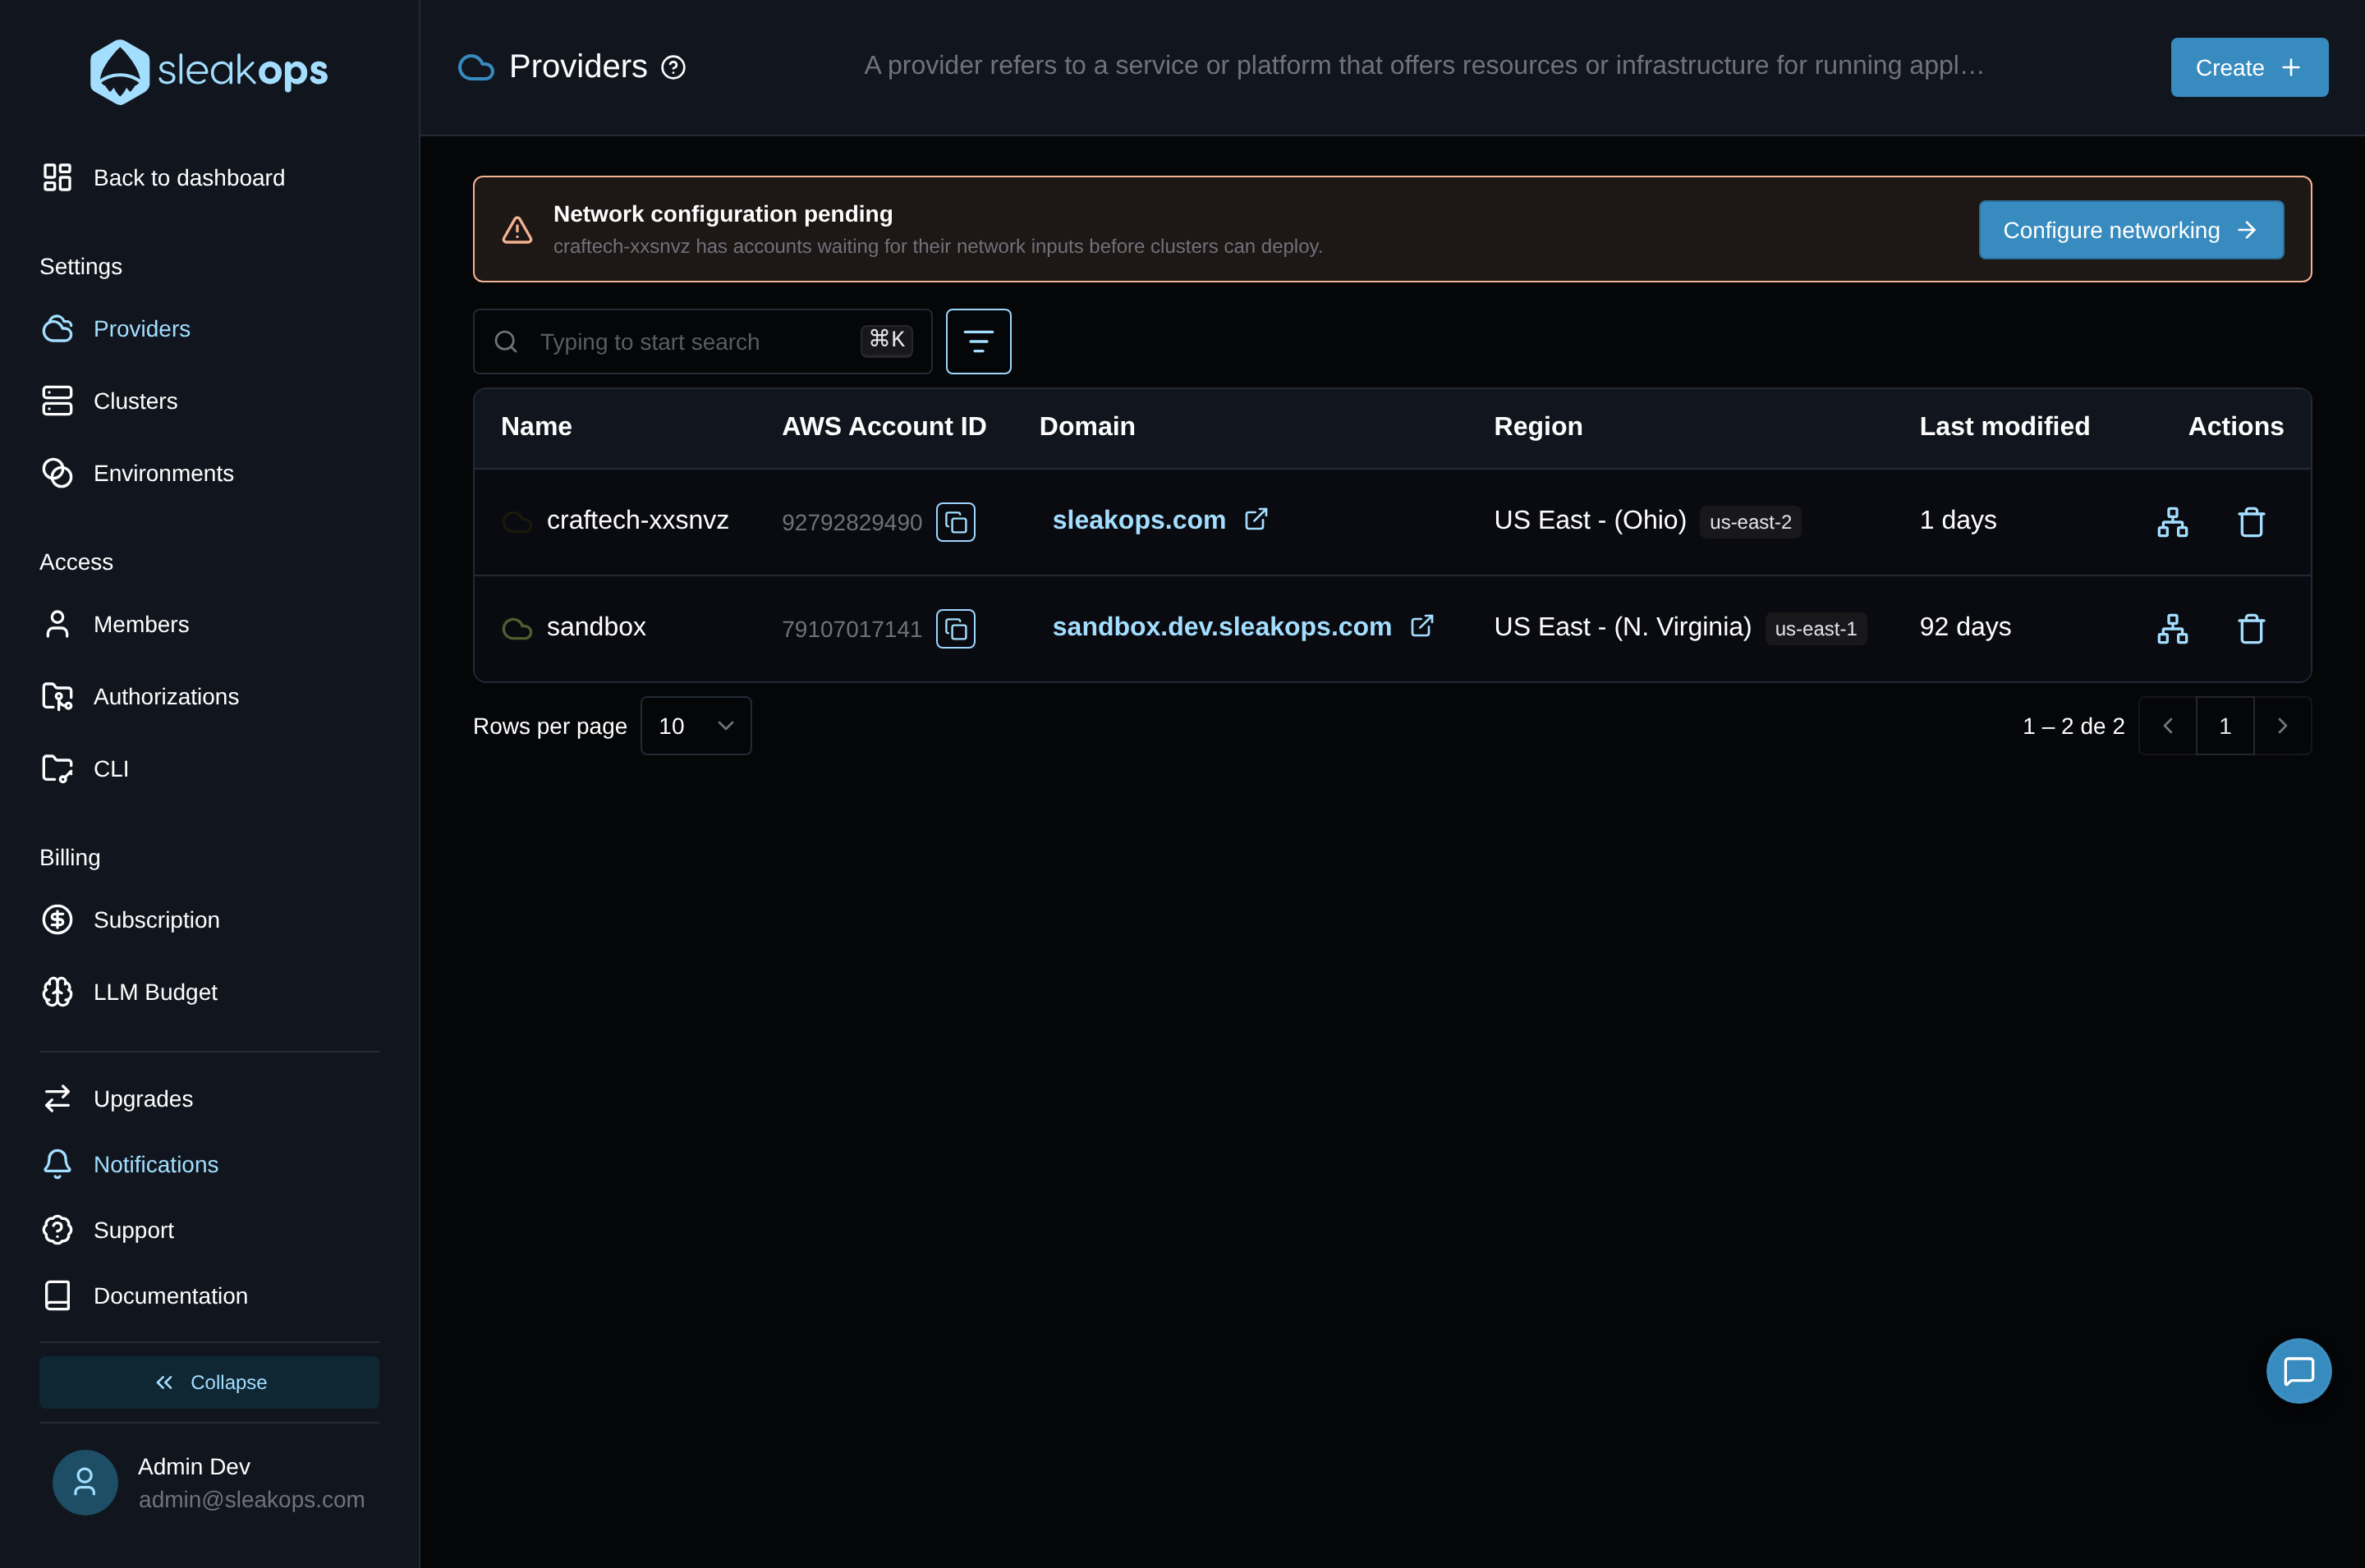Go to the previous page
2365x1568 pixels.
click(2167, 726)
